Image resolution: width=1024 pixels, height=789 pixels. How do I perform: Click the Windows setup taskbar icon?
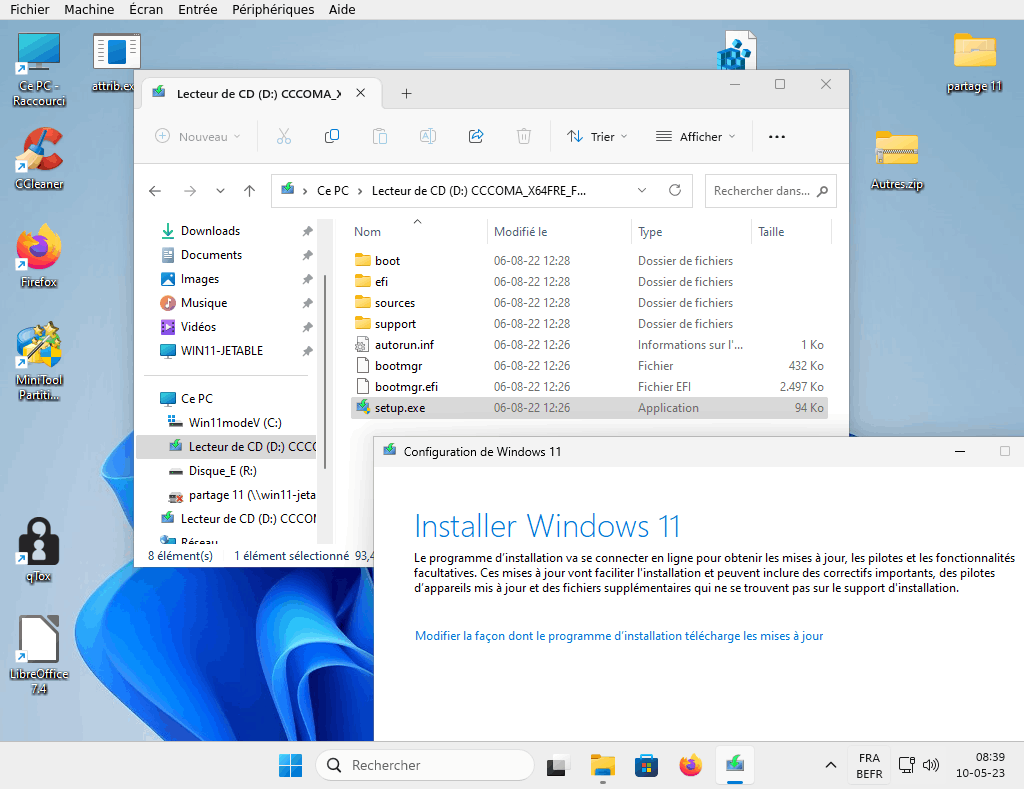[x=735, y=765]
